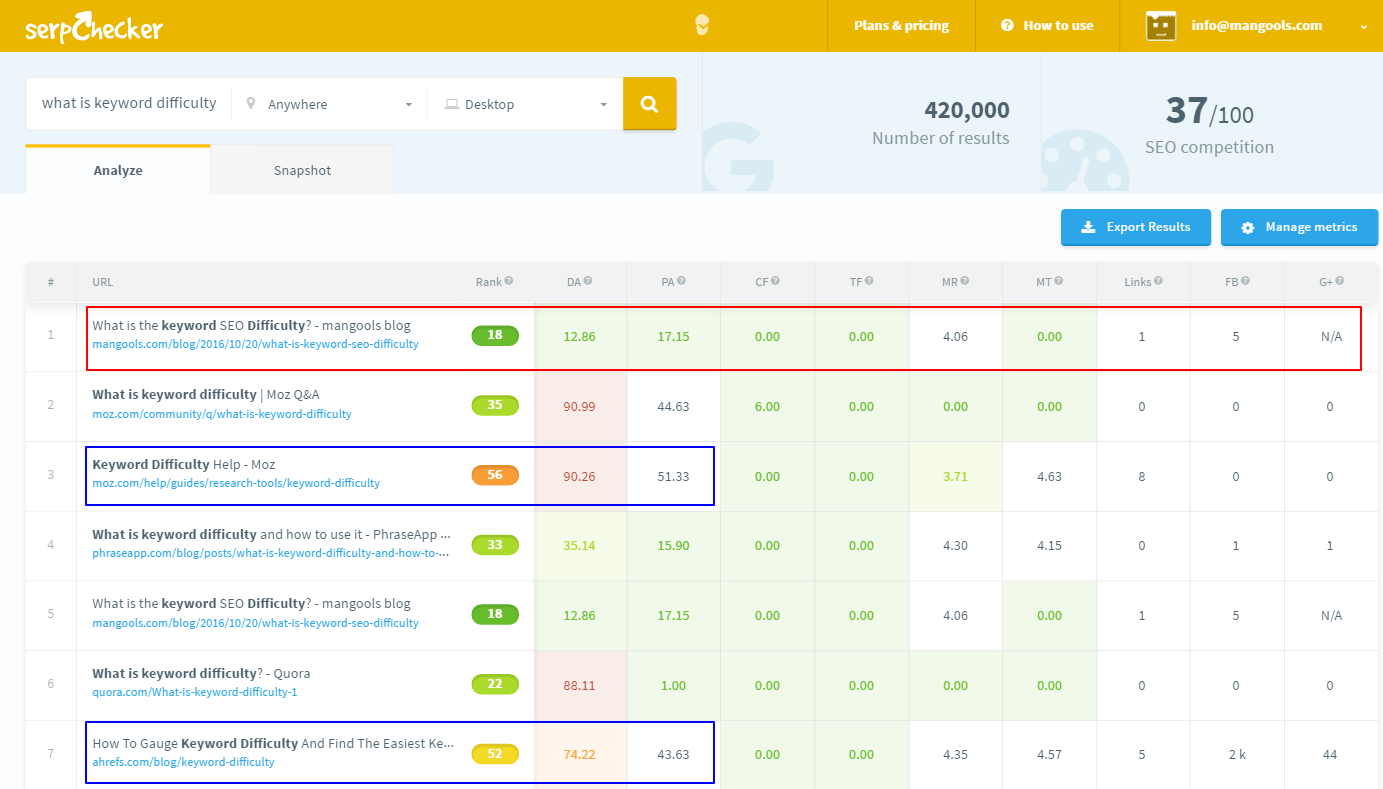Open the How to use guide

pos(1047,26)
